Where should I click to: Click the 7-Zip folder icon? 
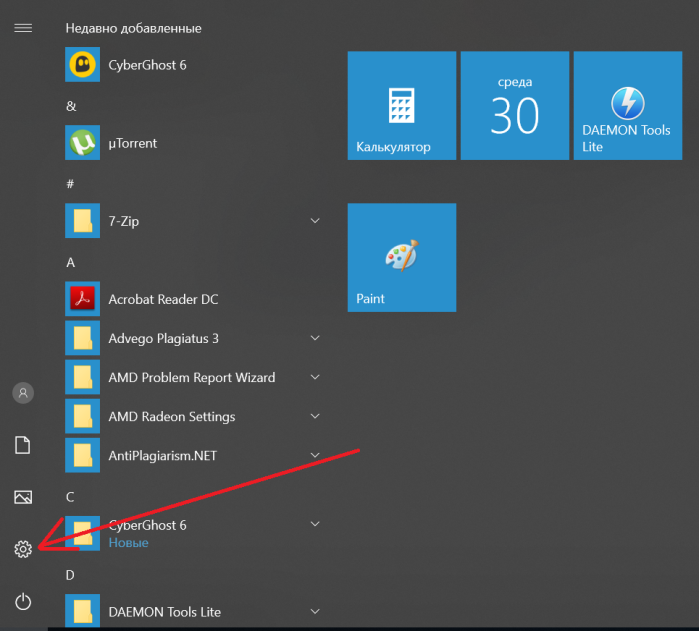point(82,221)
